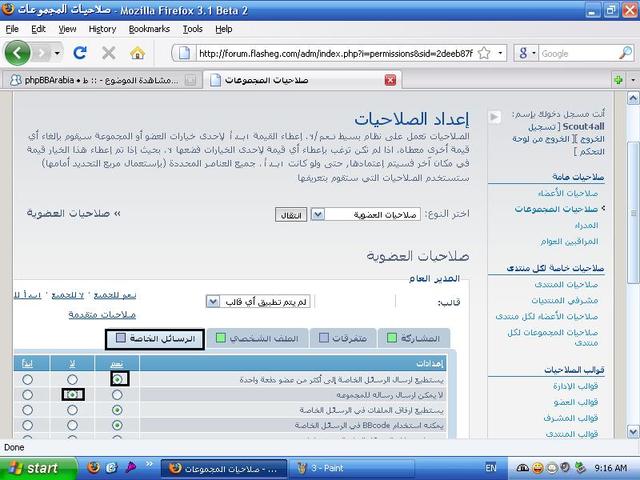Select لا radio for group message row
Screen dimensions: 640x480
[72, 395]
